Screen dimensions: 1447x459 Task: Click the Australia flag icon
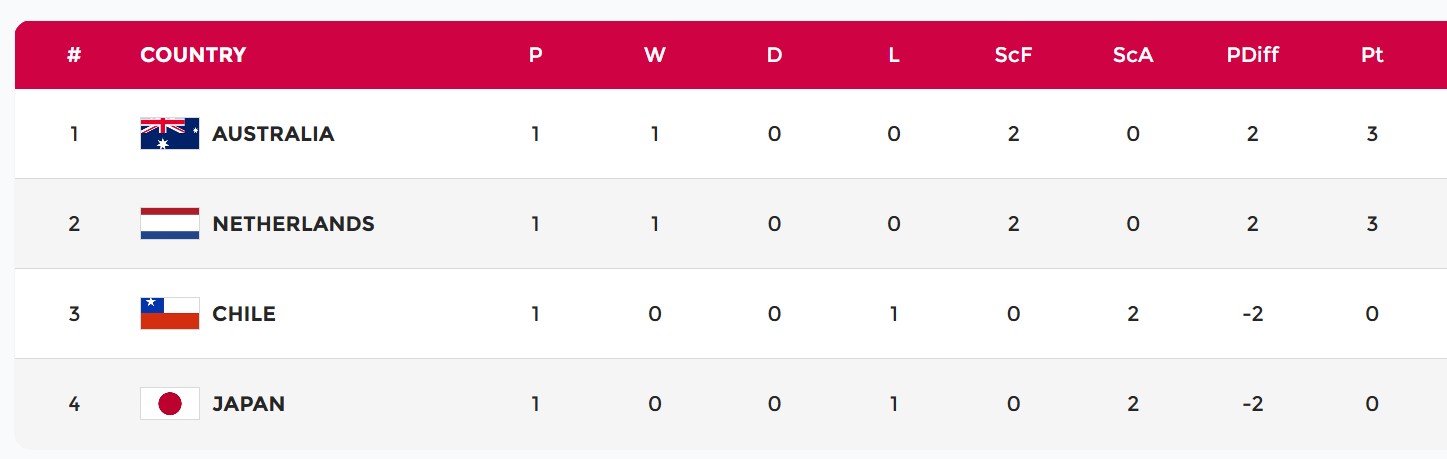170,134
